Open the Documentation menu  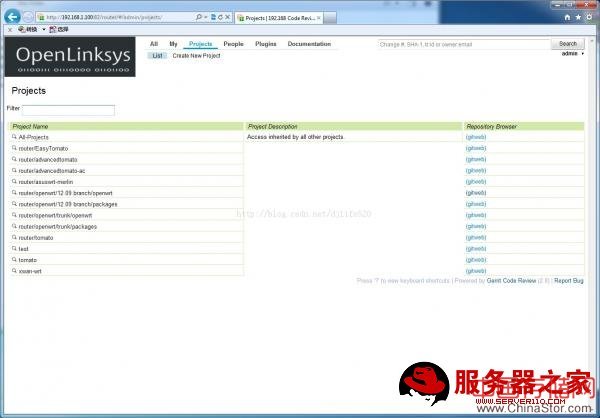point(309,44)
